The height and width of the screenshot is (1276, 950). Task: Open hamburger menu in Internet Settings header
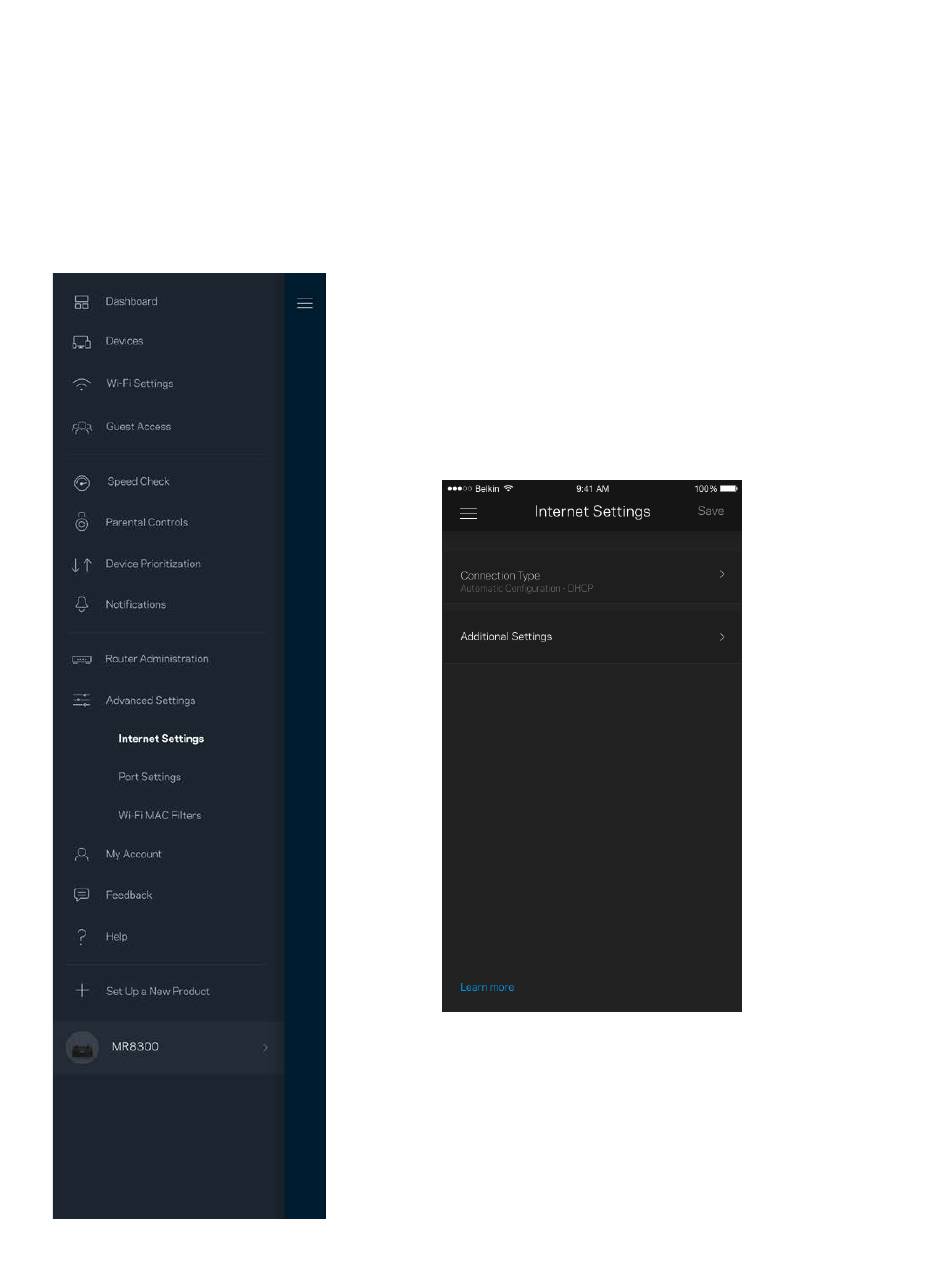[468, 513]
